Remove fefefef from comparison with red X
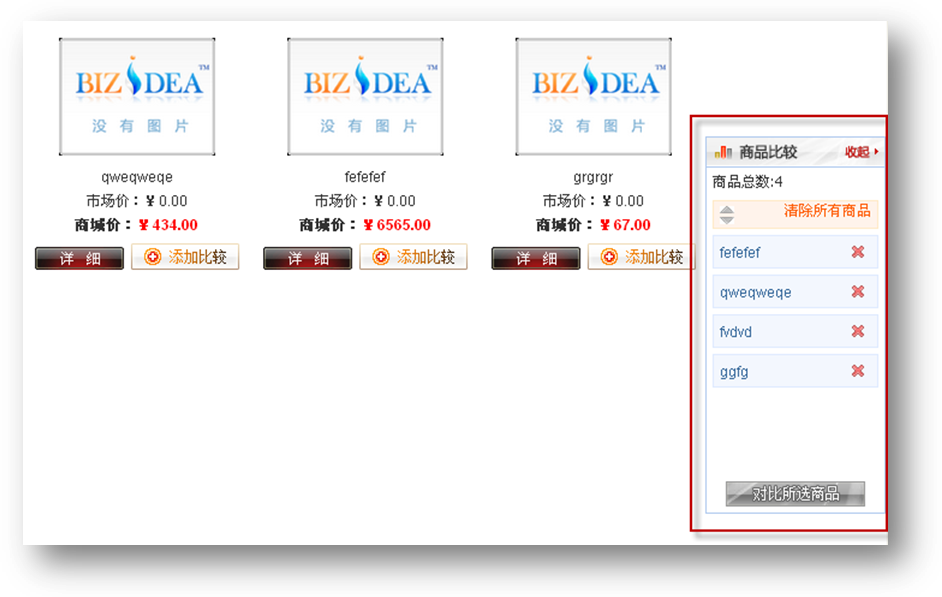 pos(858,252)
